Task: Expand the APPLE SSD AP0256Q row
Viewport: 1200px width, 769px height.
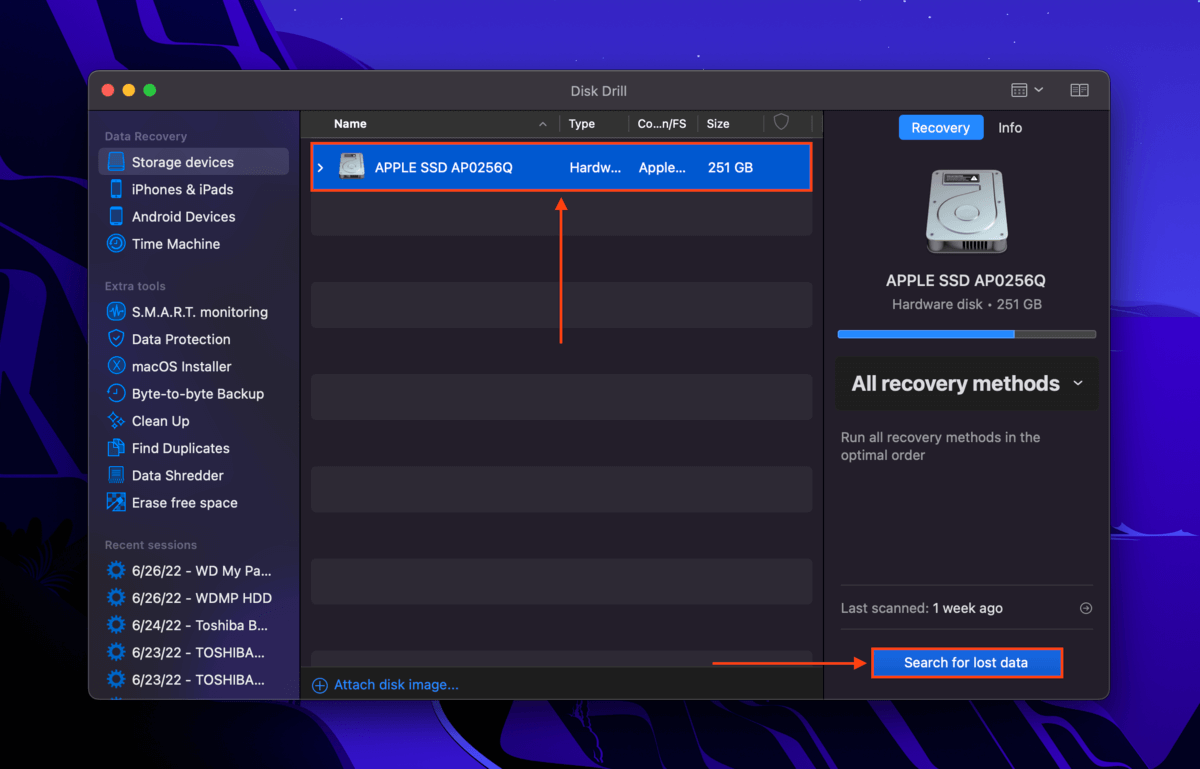Action: point(320,168)
